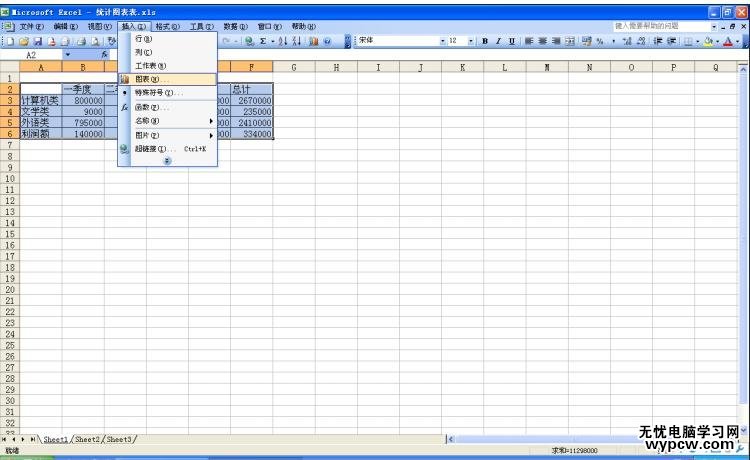
Task: Expand the Insert menu's hidden items chevron
Action: [167, 161]
